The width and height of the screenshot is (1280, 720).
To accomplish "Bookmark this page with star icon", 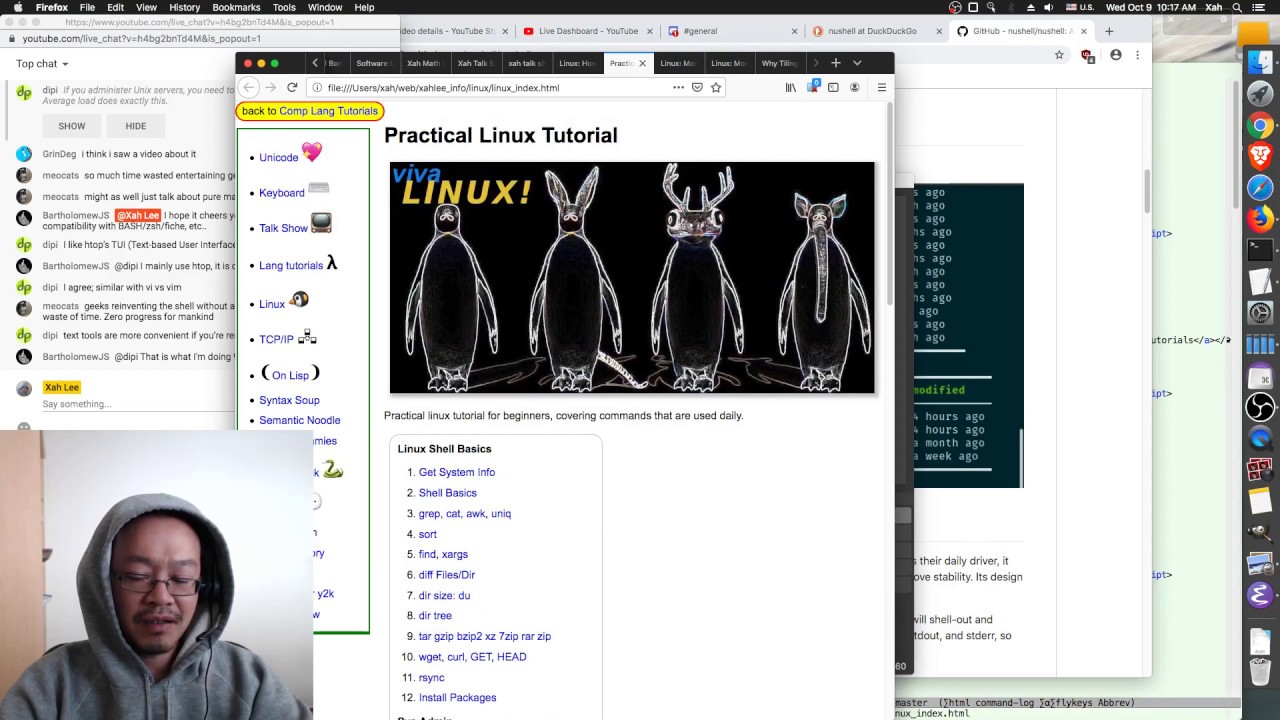I will point(716,88).
